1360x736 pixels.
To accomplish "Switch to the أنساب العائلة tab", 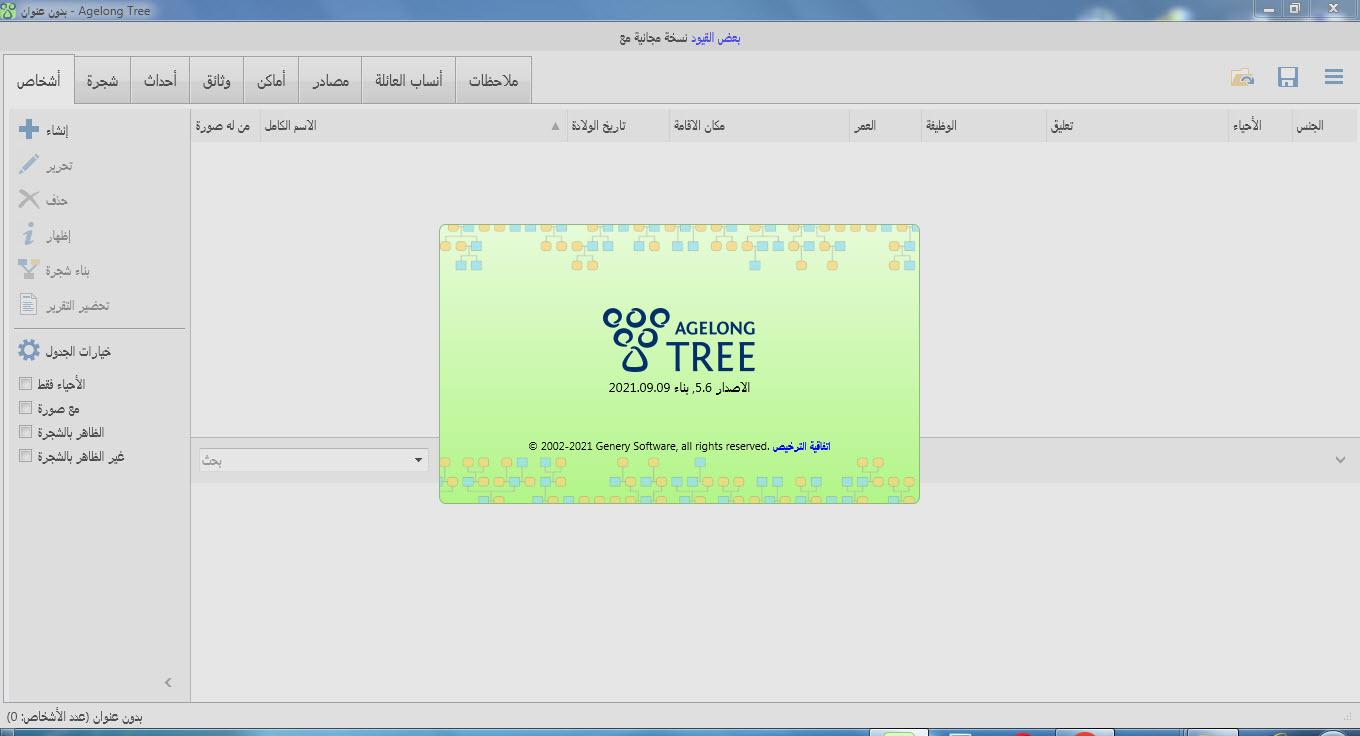I will (409, 80).
